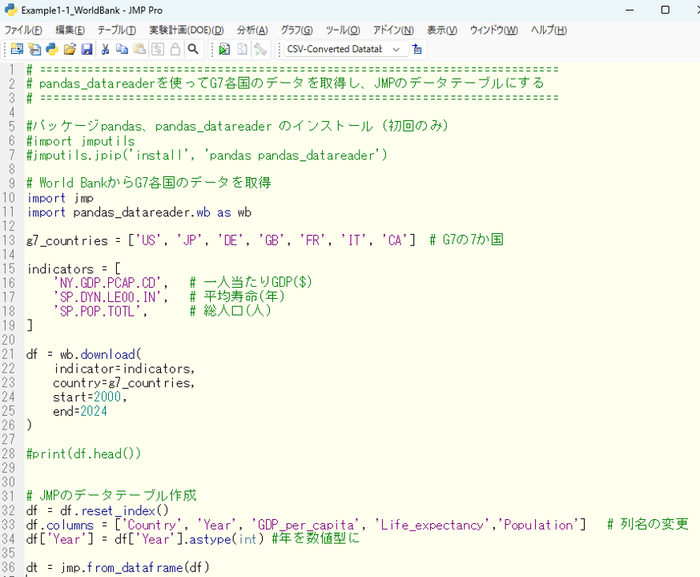Image resolution: width=700 pixels, height=577 pixels.
Task: Open the ファイル(F) menu
Action: (23, 30)
